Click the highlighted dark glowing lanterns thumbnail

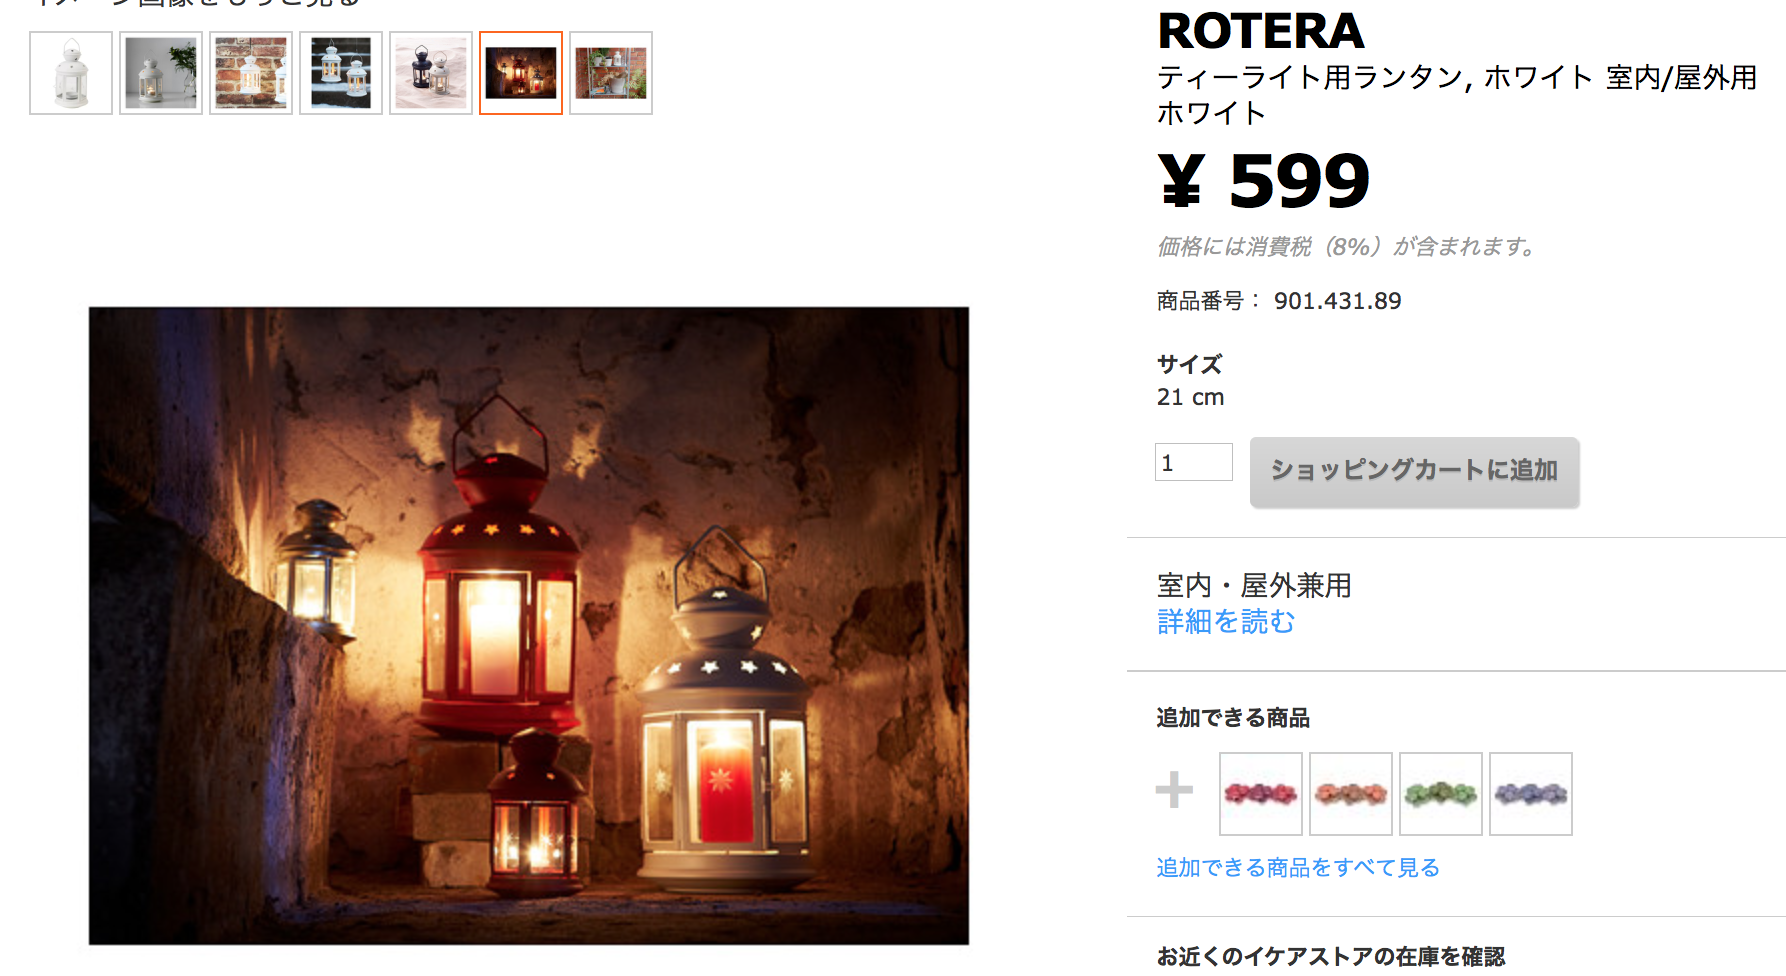521,73
